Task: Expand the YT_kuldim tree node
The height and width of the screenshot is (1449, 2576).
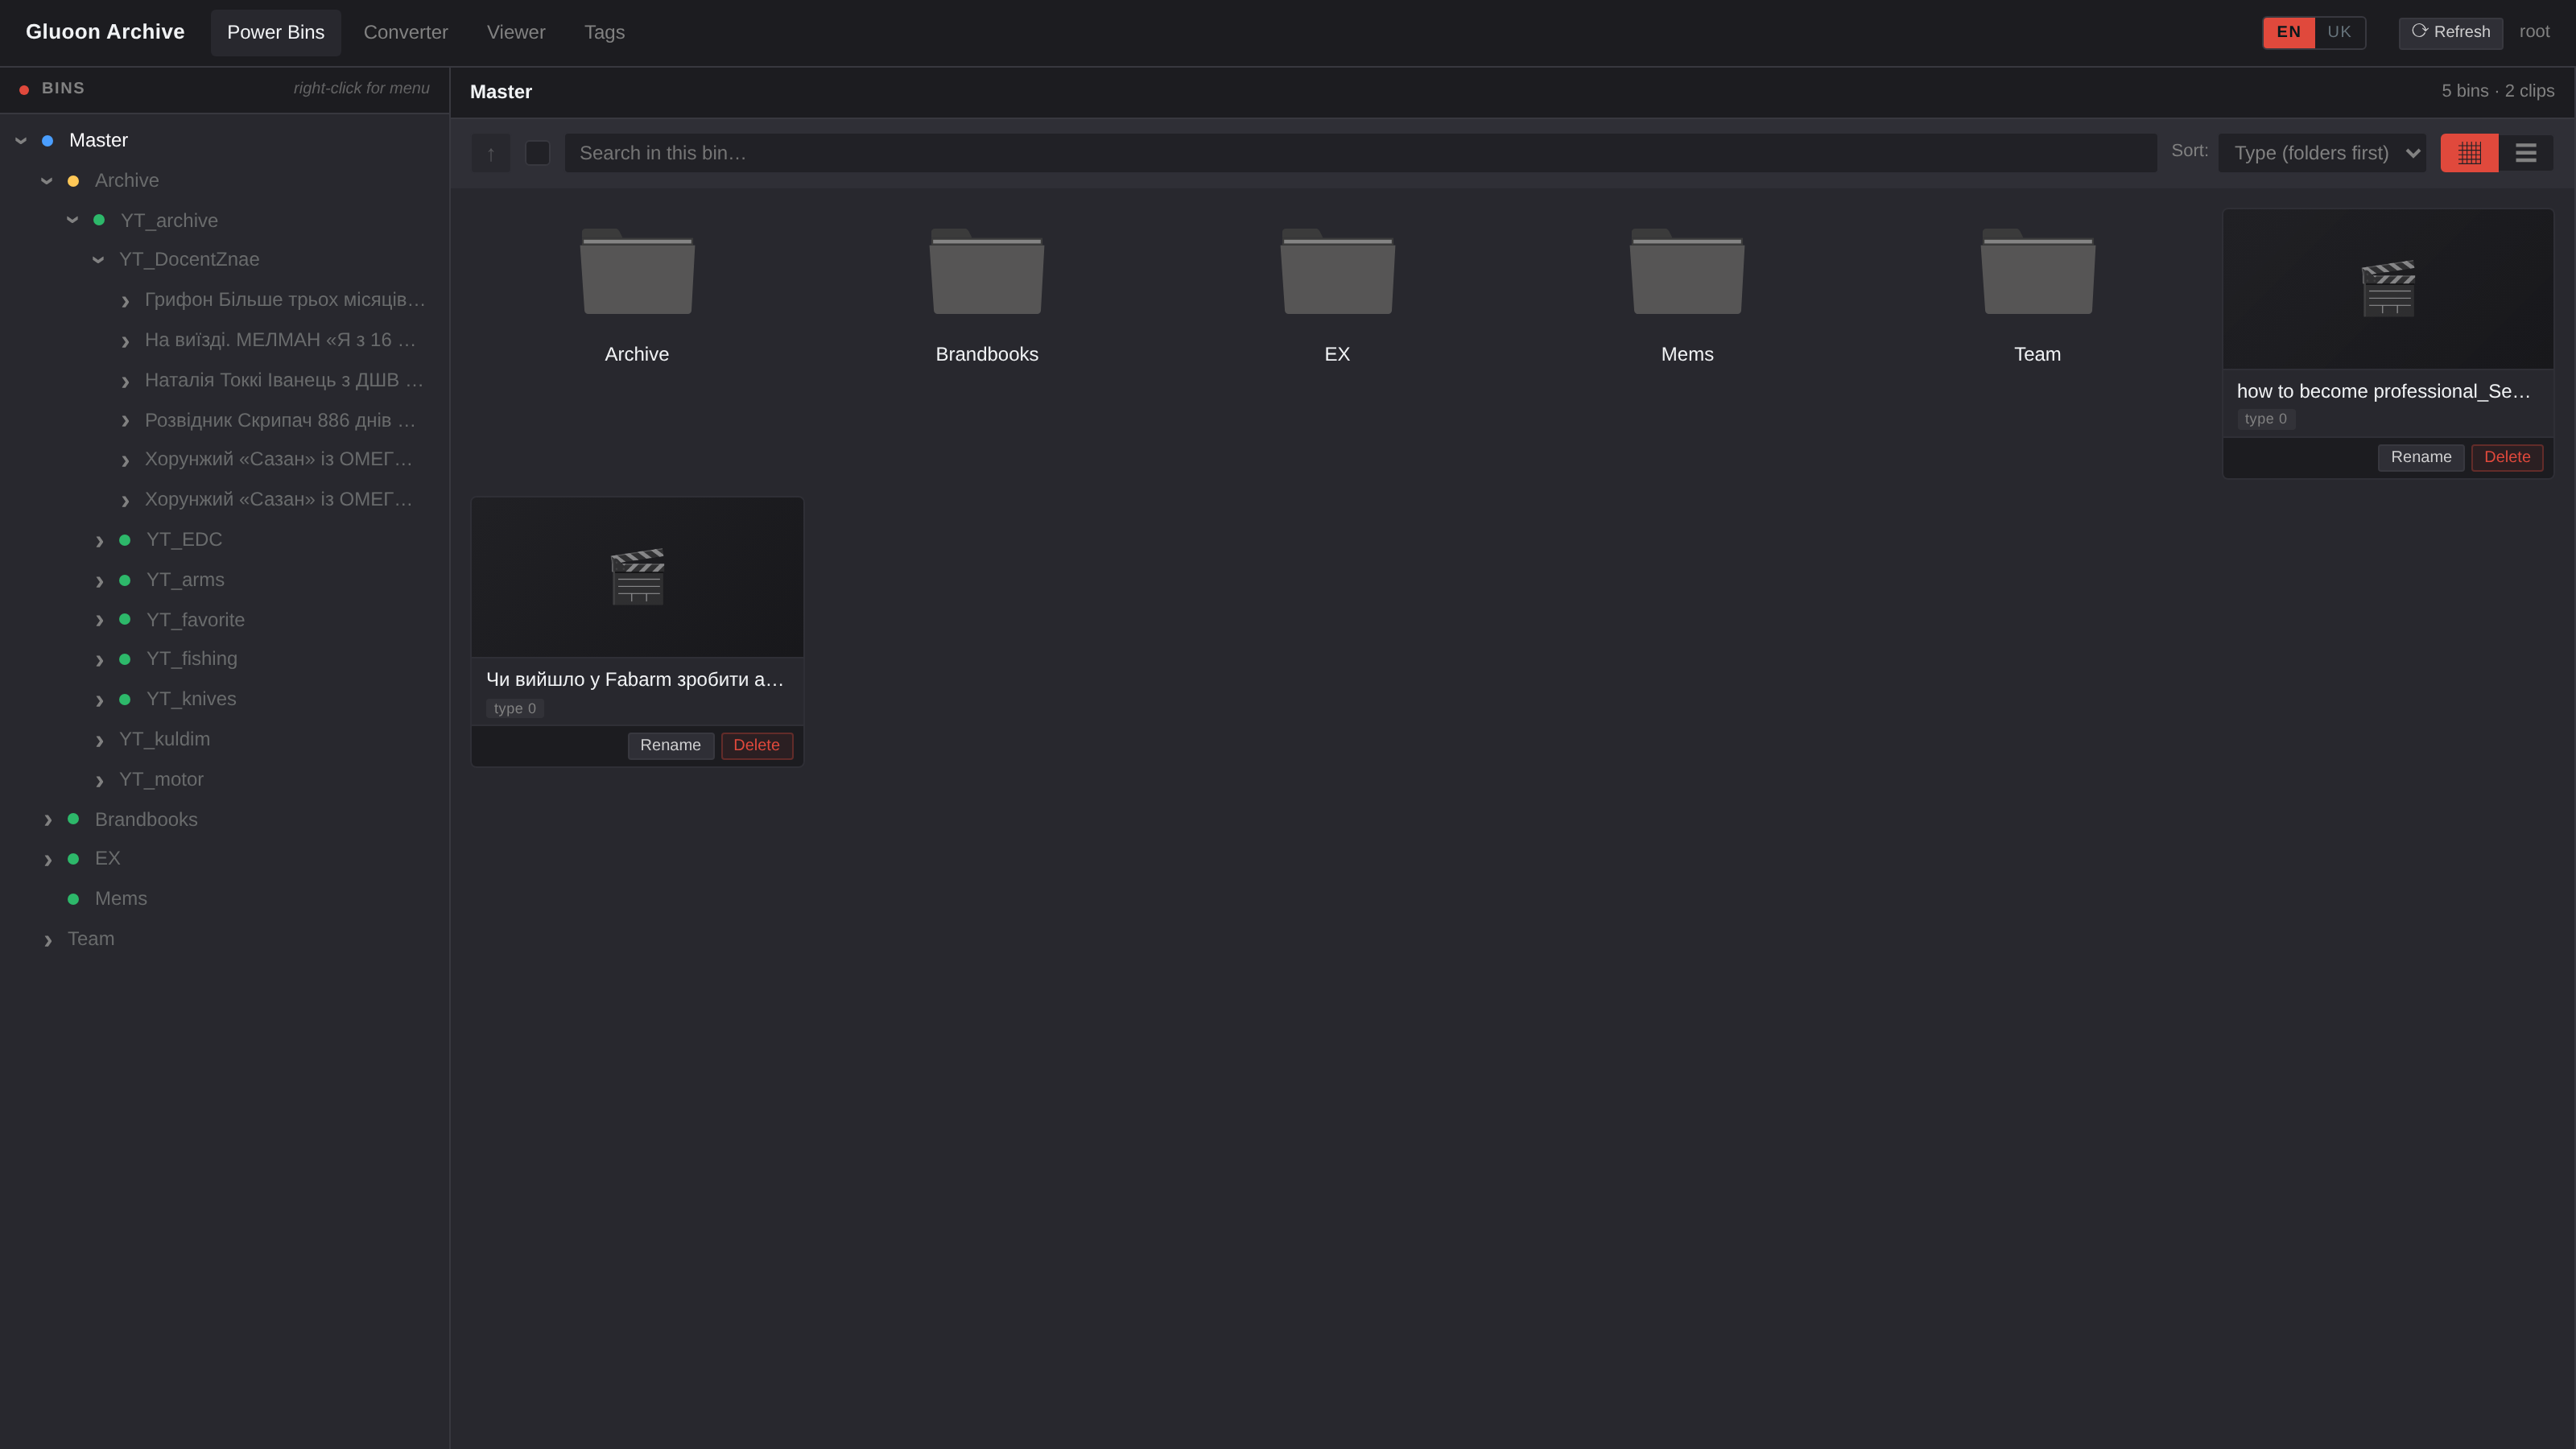Action: click(99, 740)
